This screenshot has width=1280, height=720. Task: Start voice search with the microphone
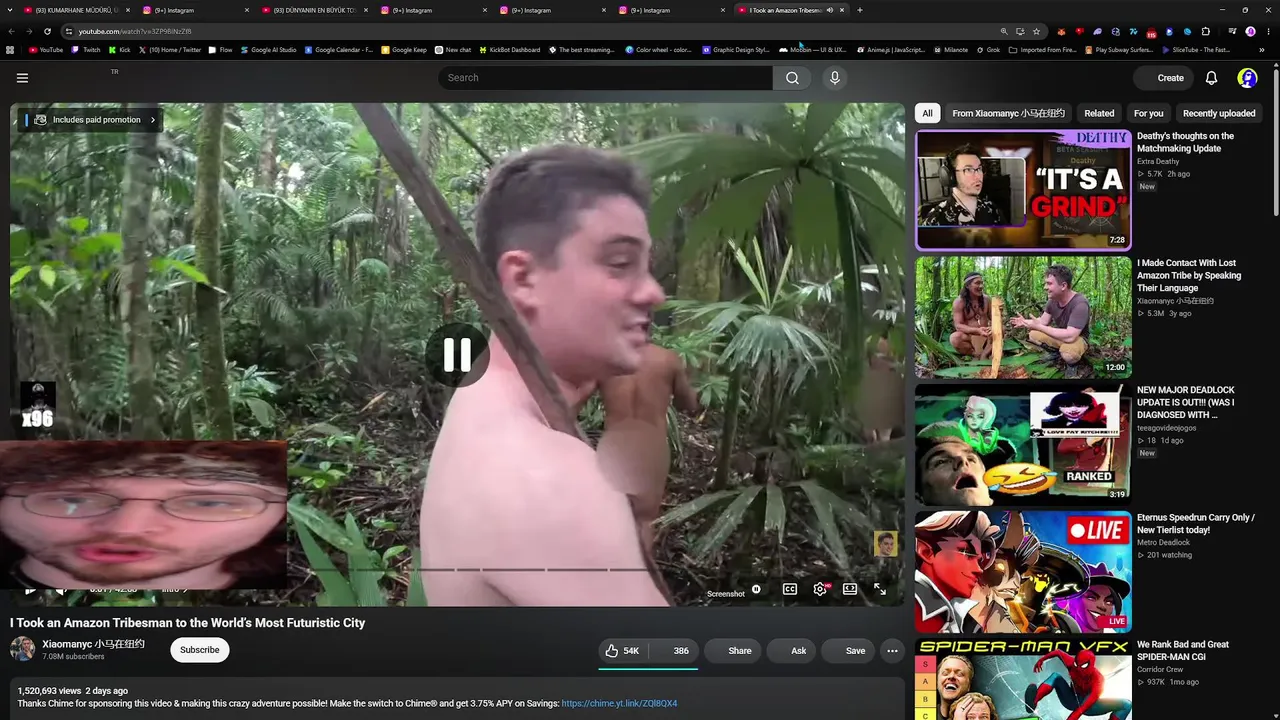click(x=835, y=78)
